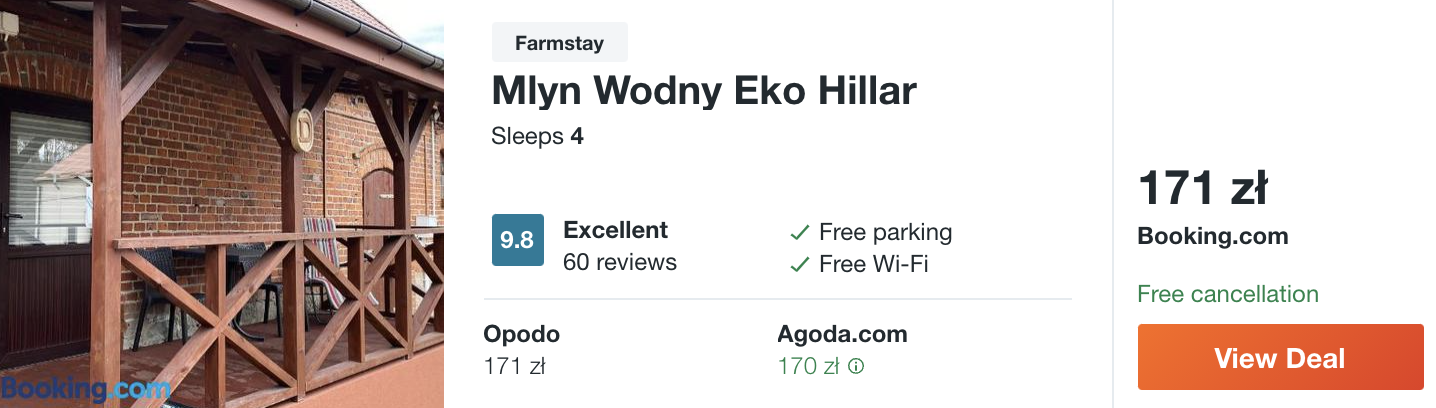Open the 60 reviews link
Screen dimensions: 1436x408
point(620,262)
